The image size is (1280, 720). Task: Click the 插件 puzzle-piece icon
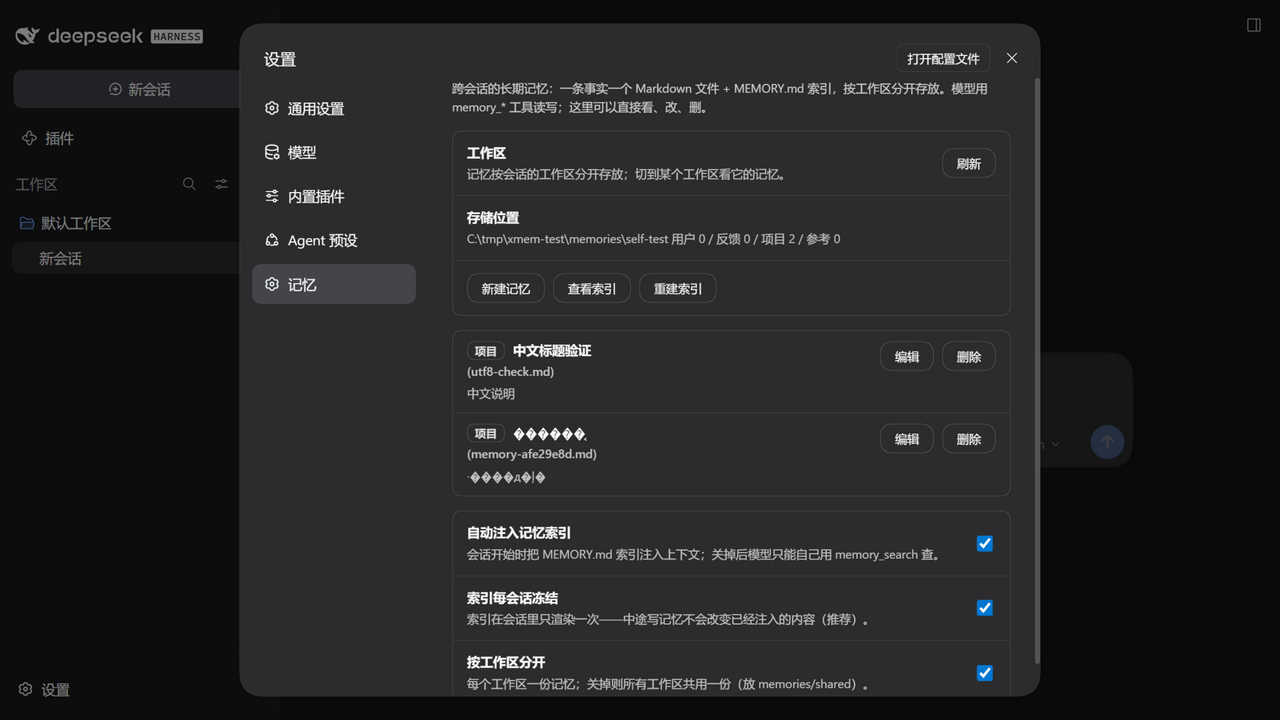[29, 138]
